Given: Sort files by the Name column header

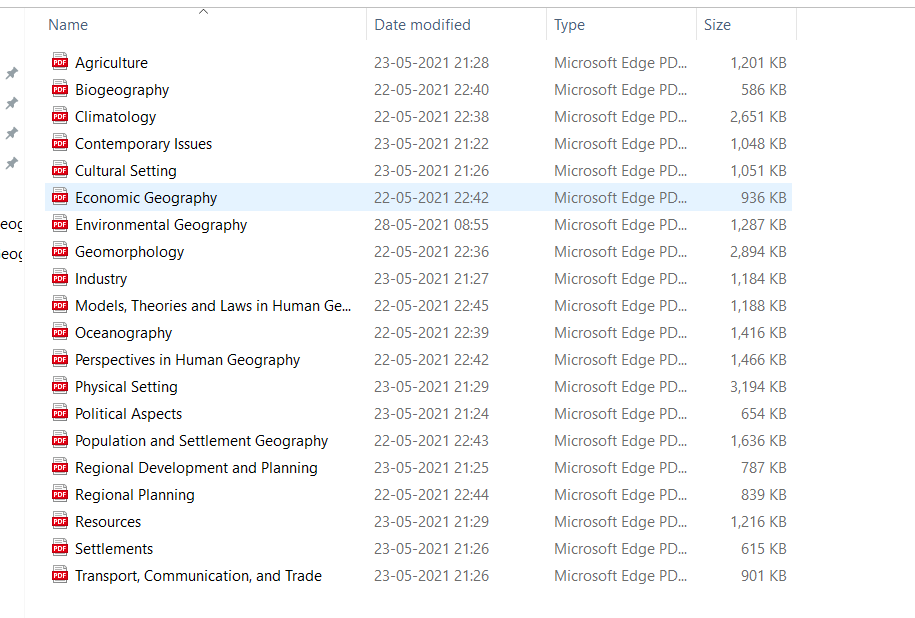Looking at the screenshot, I should click(68, 25).
